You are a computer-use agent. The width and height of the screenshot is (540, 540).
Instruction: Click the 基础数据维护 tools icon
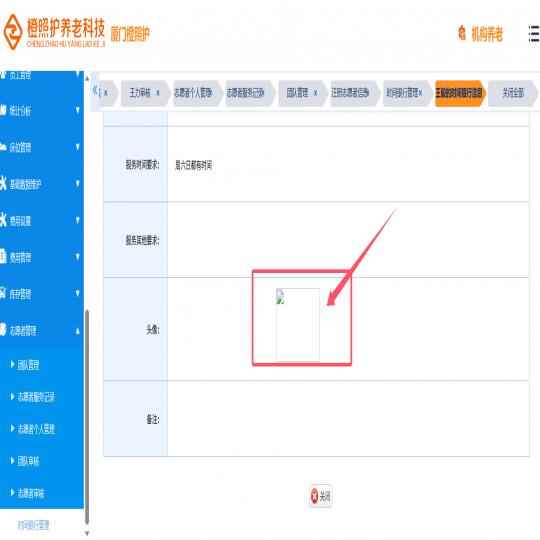[x=3, y=183]
